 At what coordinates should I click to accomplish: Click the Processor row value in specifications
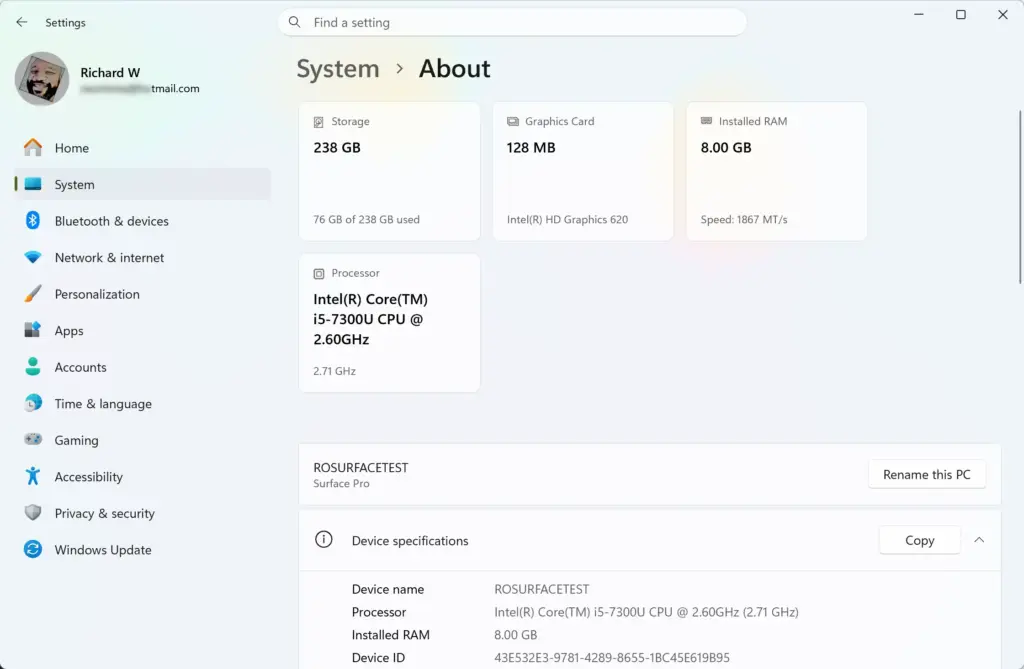pos(646,612)
